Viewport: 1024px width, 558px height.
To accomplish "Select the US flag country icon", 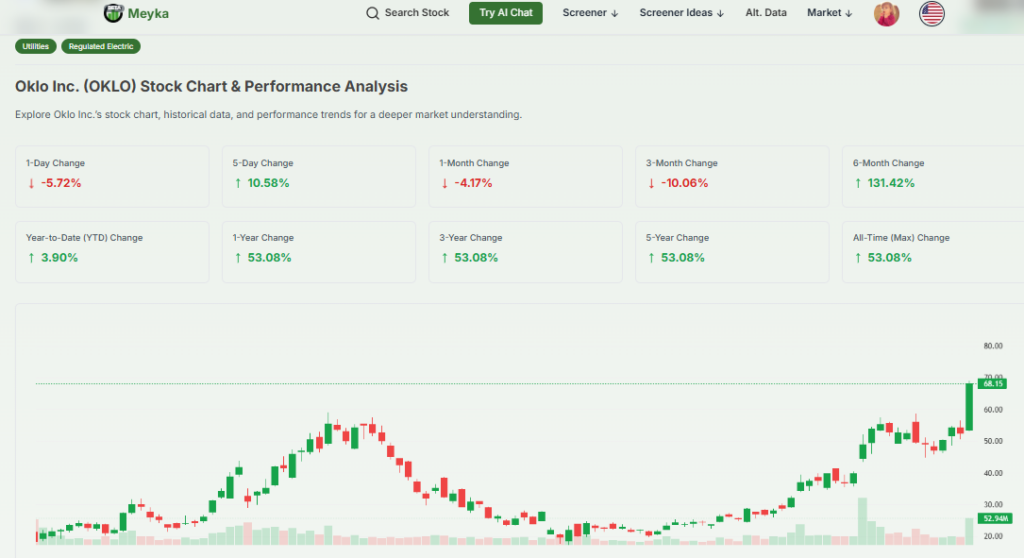I will 931,14.
